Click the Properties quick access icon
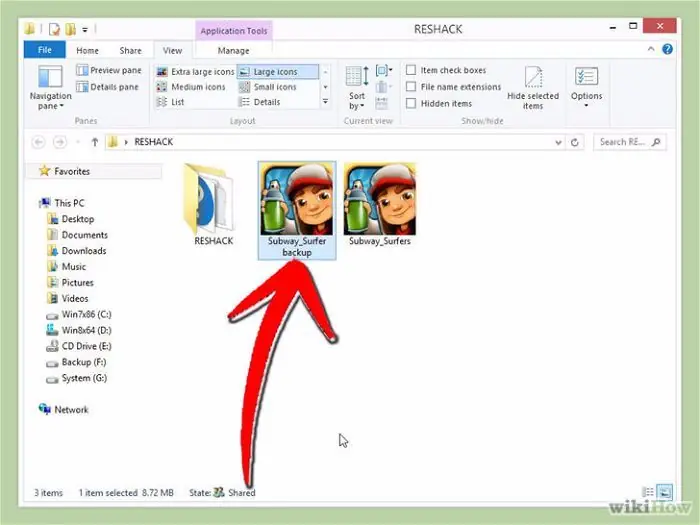 point(54,29)
